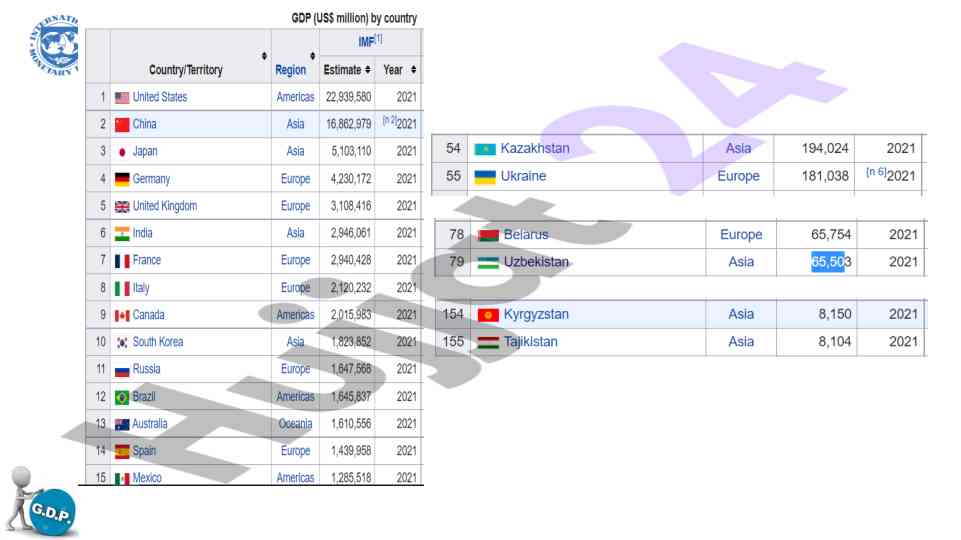Sort table by Estimate column arrows
The width and height of the screenshot is (961, 540).
[x=368, y=70]
